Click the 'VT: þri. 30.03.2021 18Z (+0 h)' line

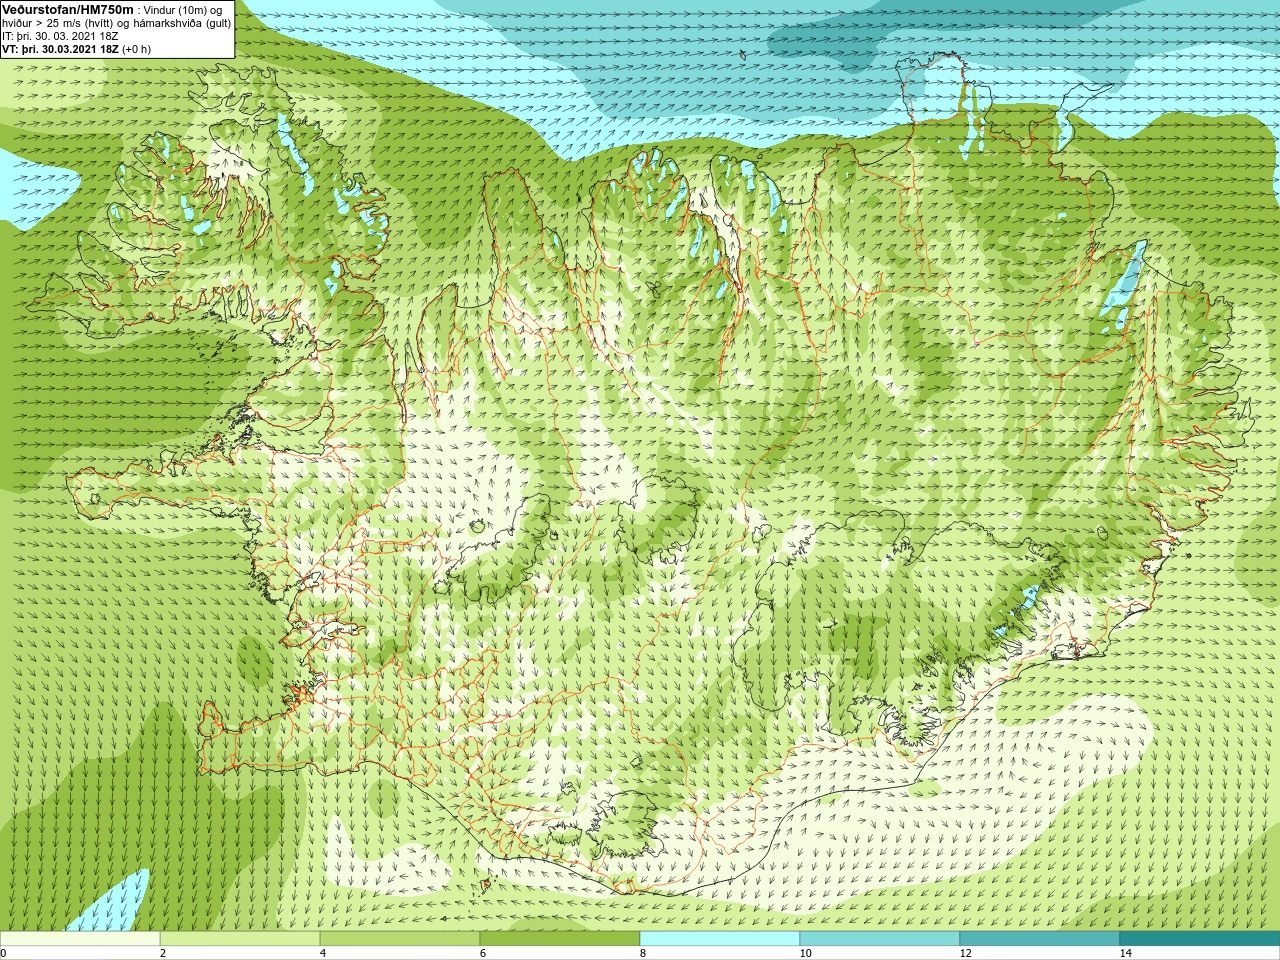click(x=76, y=49)
